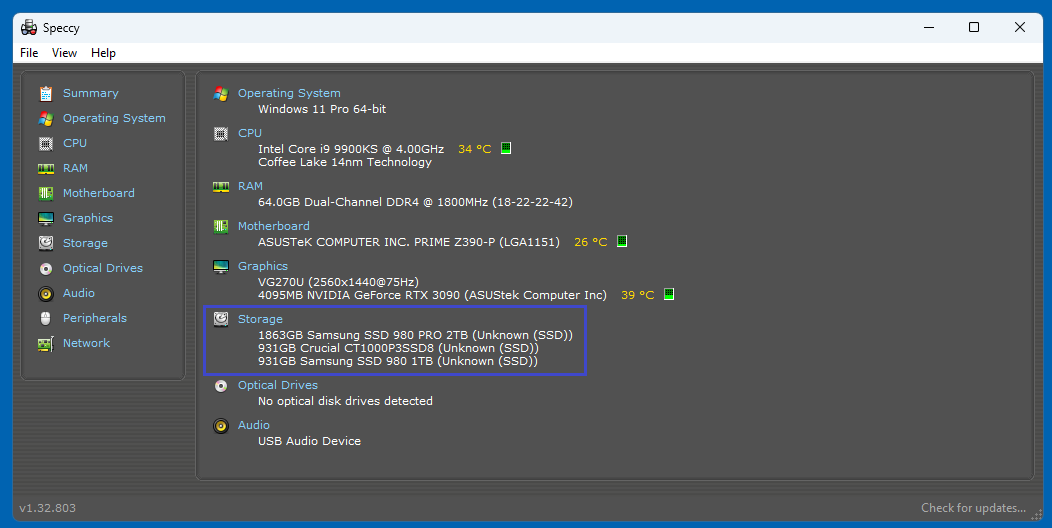1052x528 pixels.
Task: Click the ASUSTeK PRIME Z390-P motherboard text
Action: (409, 242)
